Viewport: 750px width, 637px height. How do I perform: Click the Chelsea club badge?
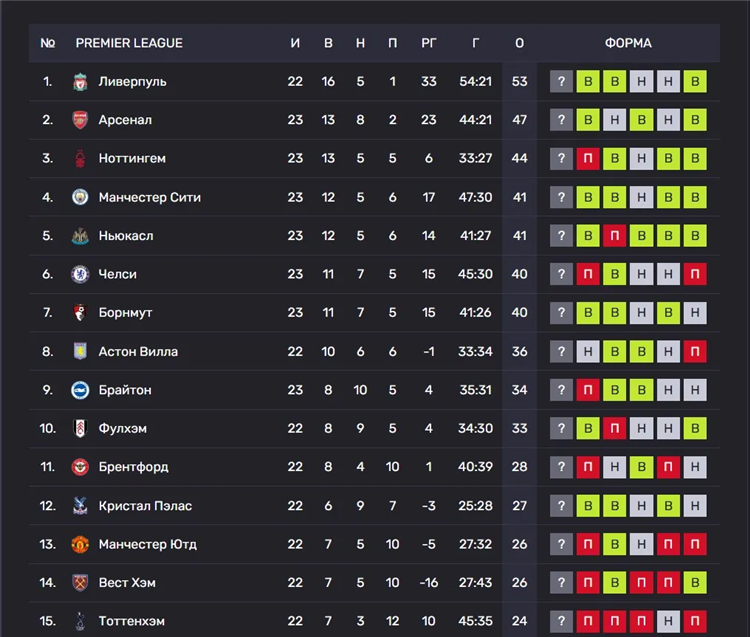80,274
